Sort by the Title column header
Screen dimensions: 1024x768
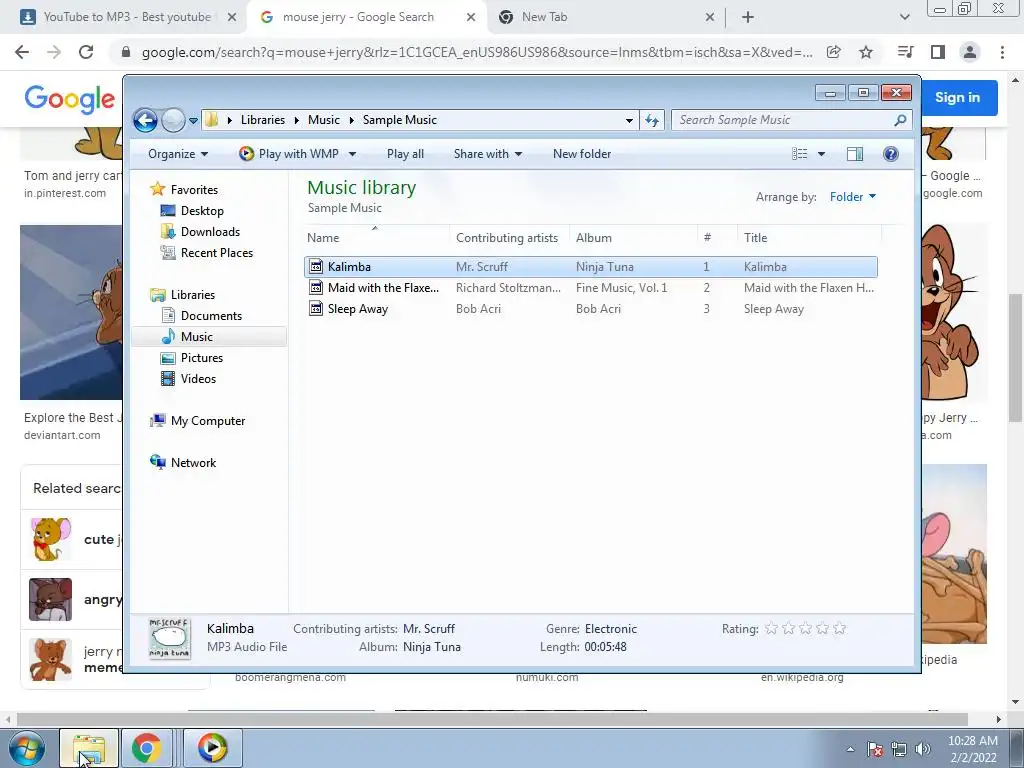point(809,238)
